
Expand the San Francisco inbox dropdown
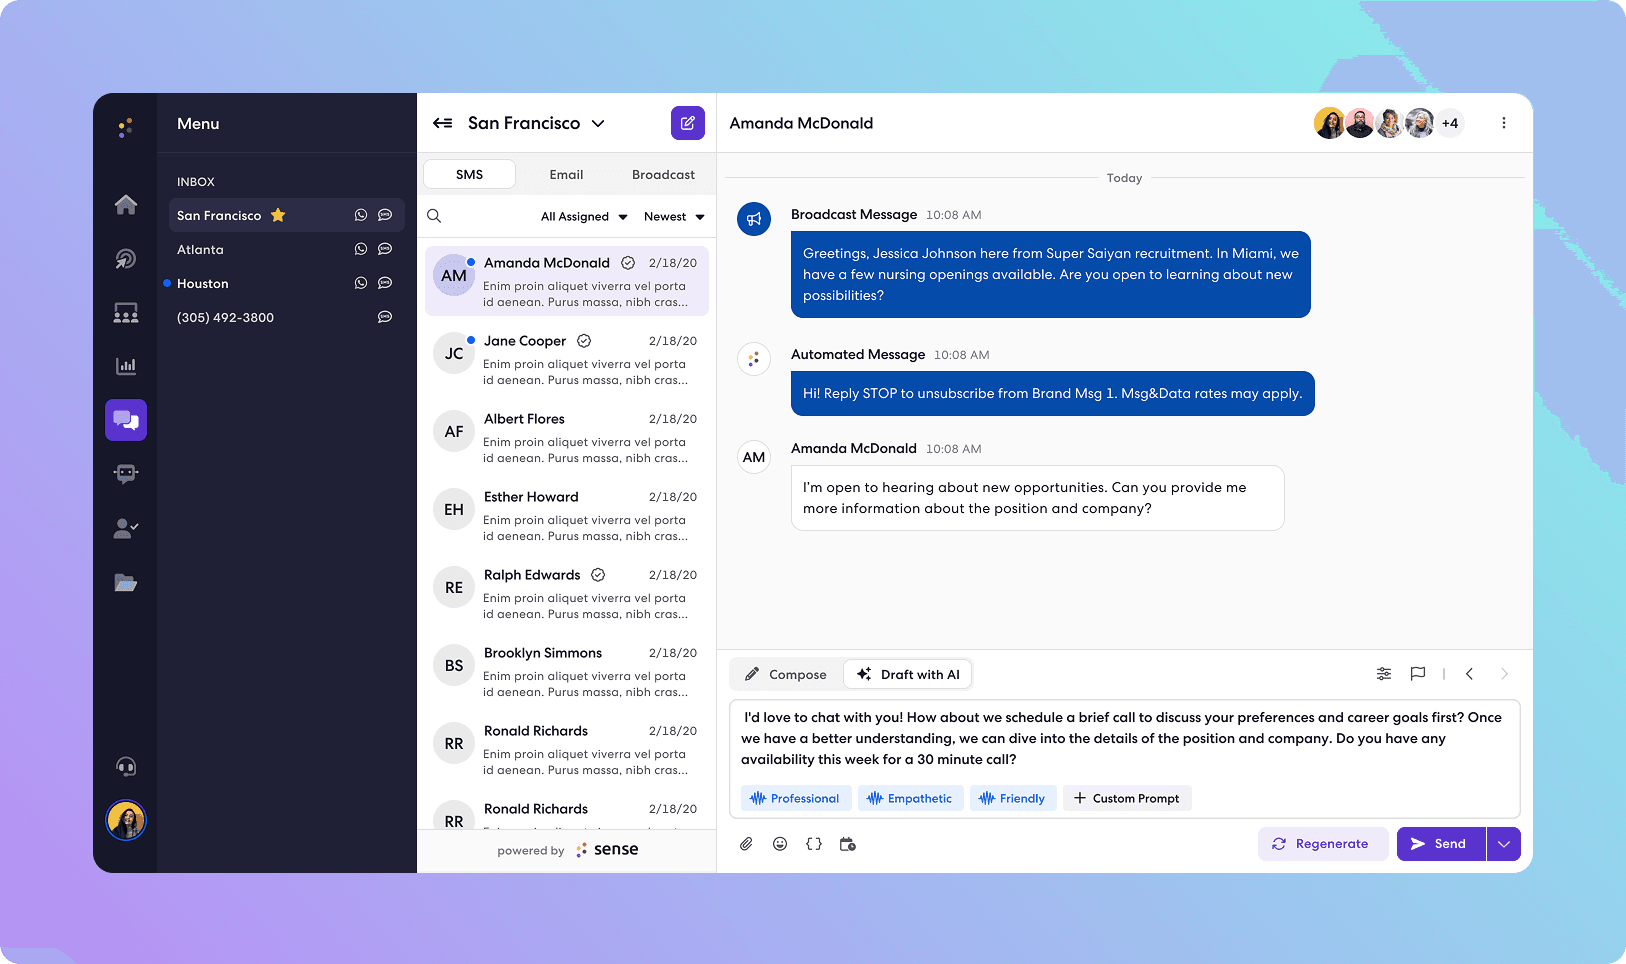(x=598, y=124)
